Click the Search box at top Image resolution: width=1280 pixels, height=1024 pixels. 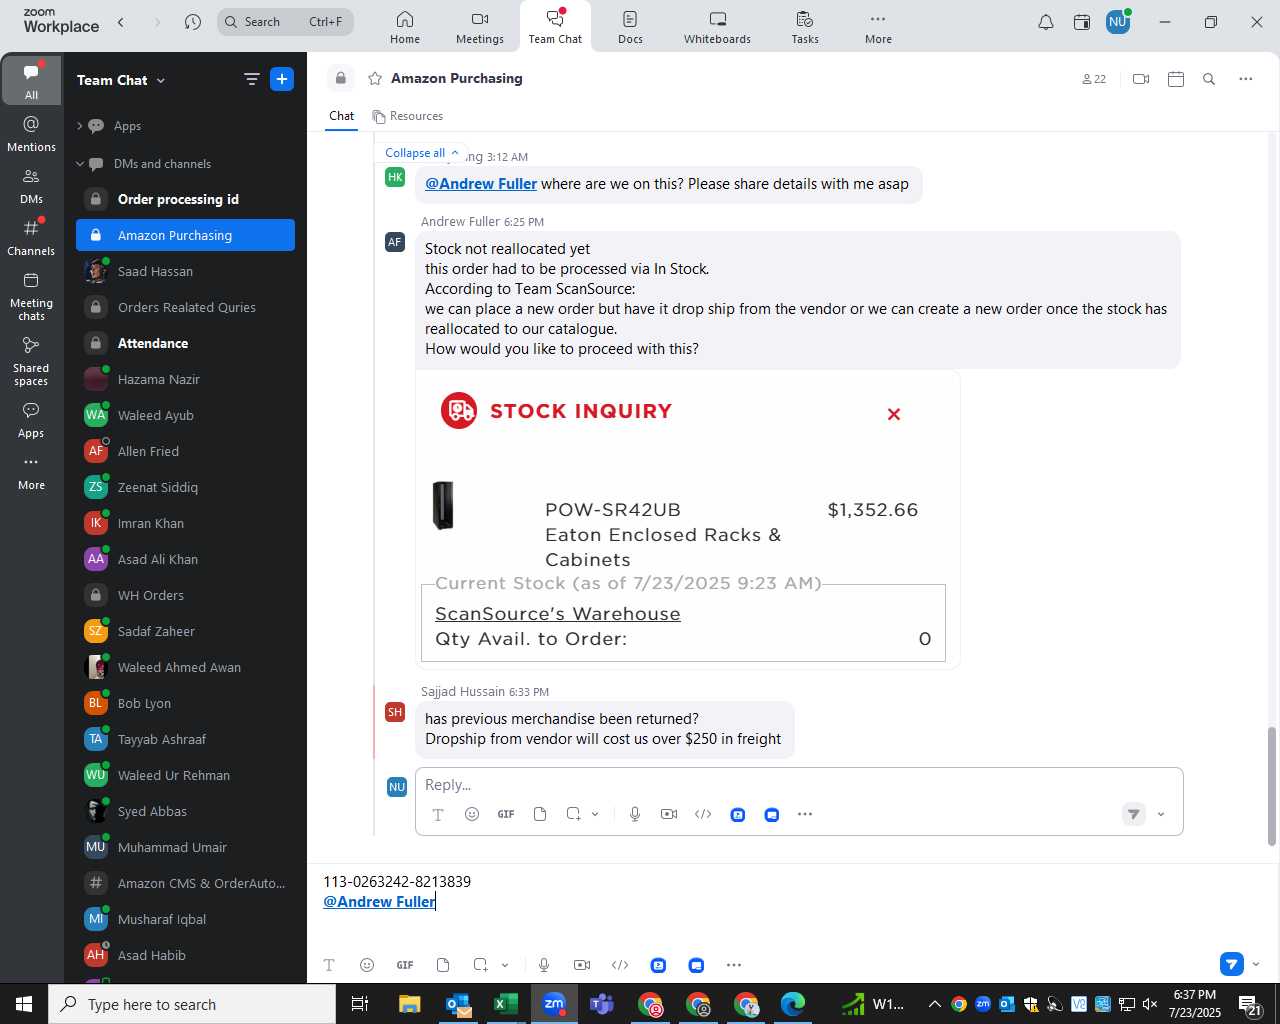pyautogui.click(x=285, y=22)
